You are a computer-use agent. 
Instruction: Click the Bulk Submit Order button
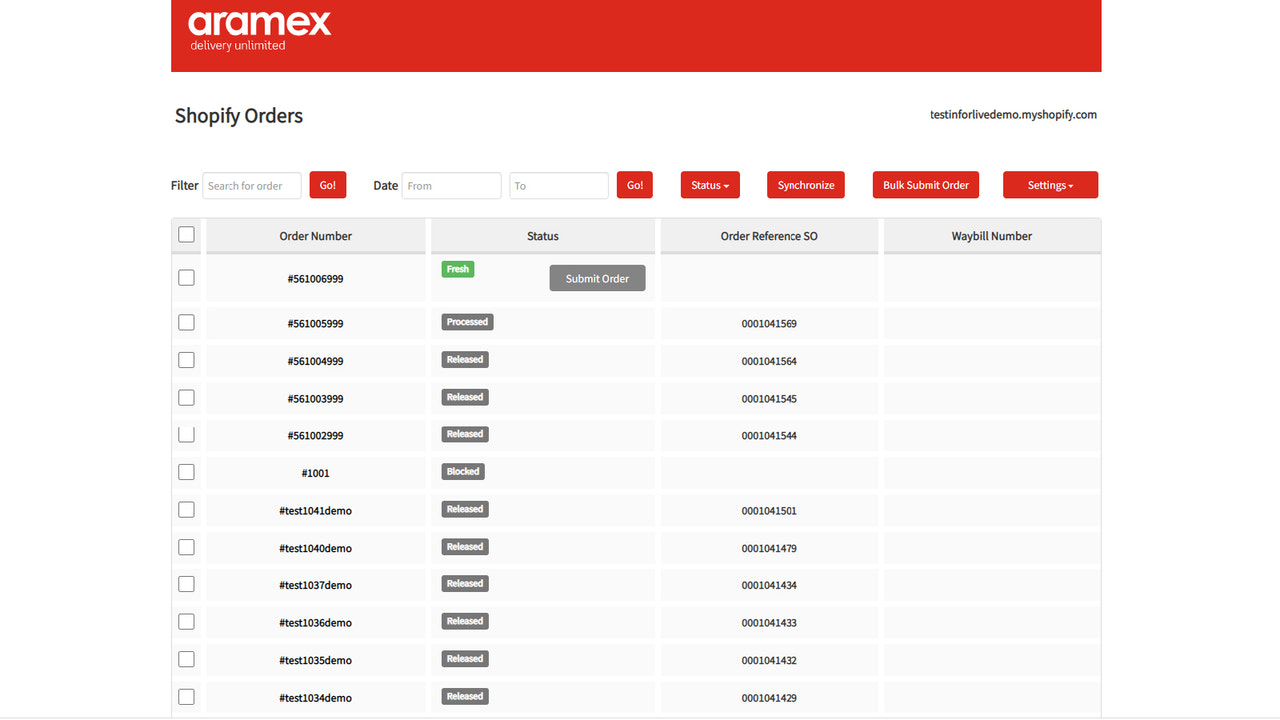pyautogui.click(x=925, y=185)
